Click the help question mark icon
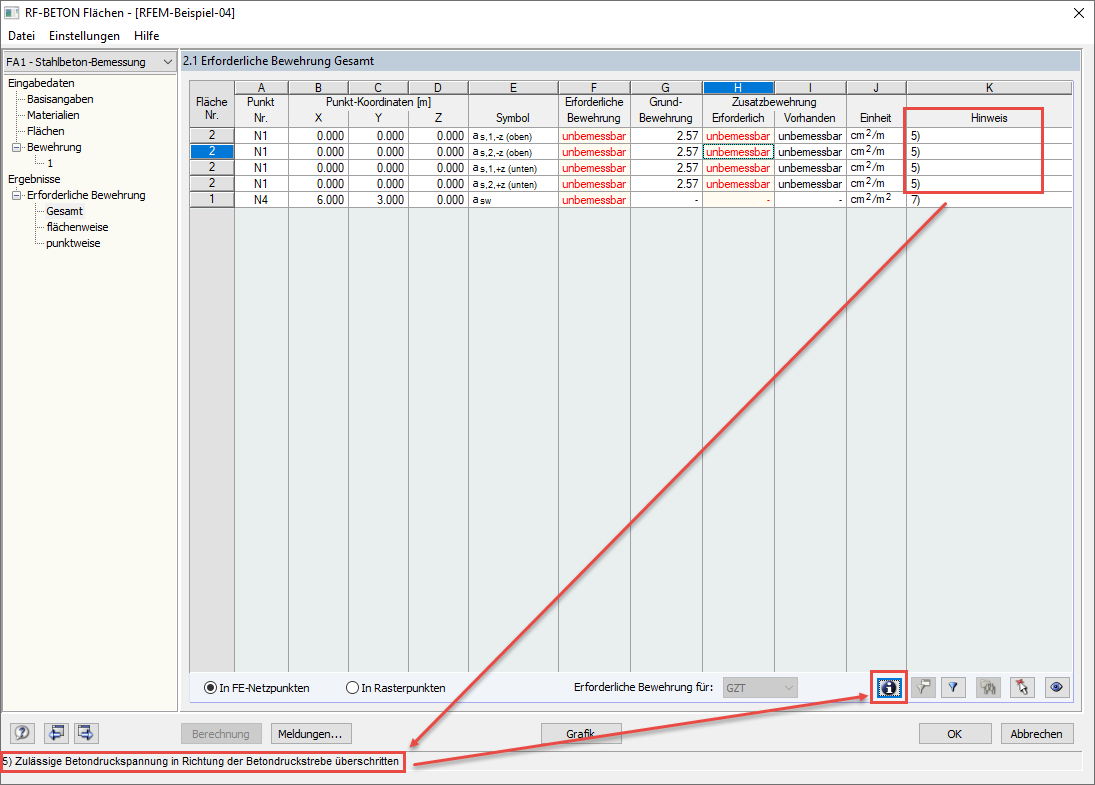The width and height of the screenshot is (1095, 785). tap(22, 733)
